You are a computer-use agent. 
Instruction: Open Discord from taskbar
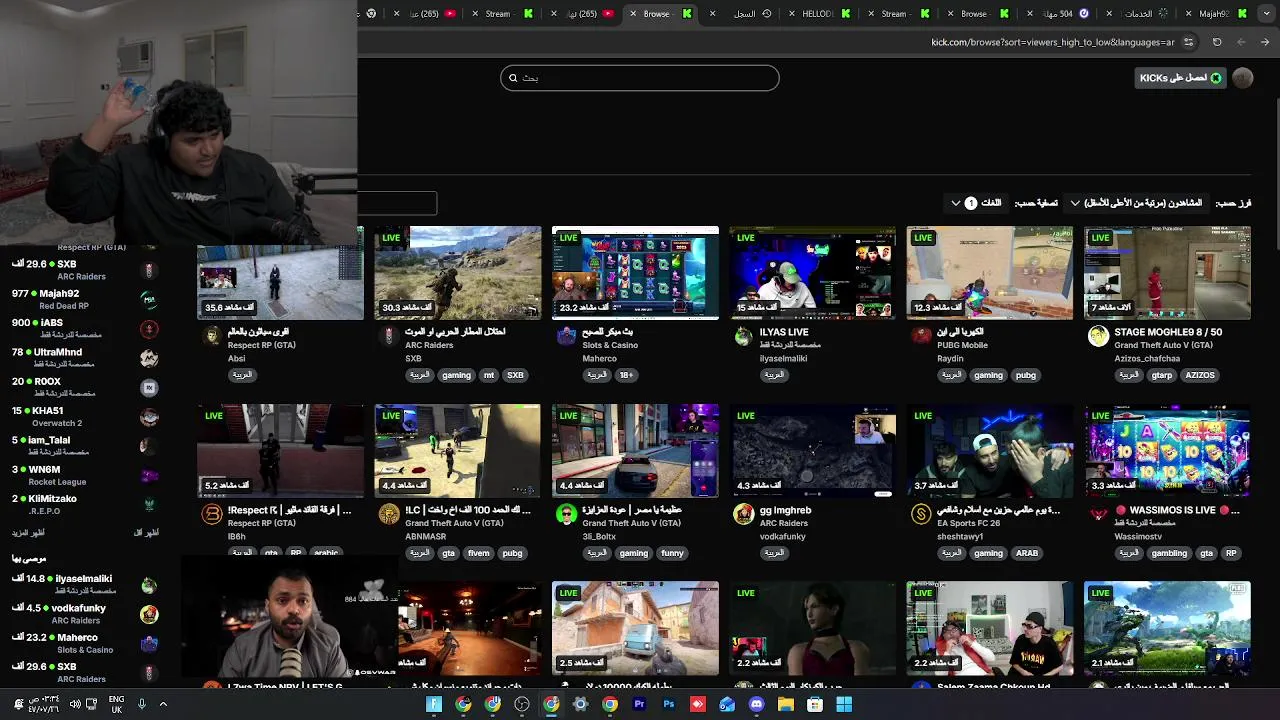(757, 704)
